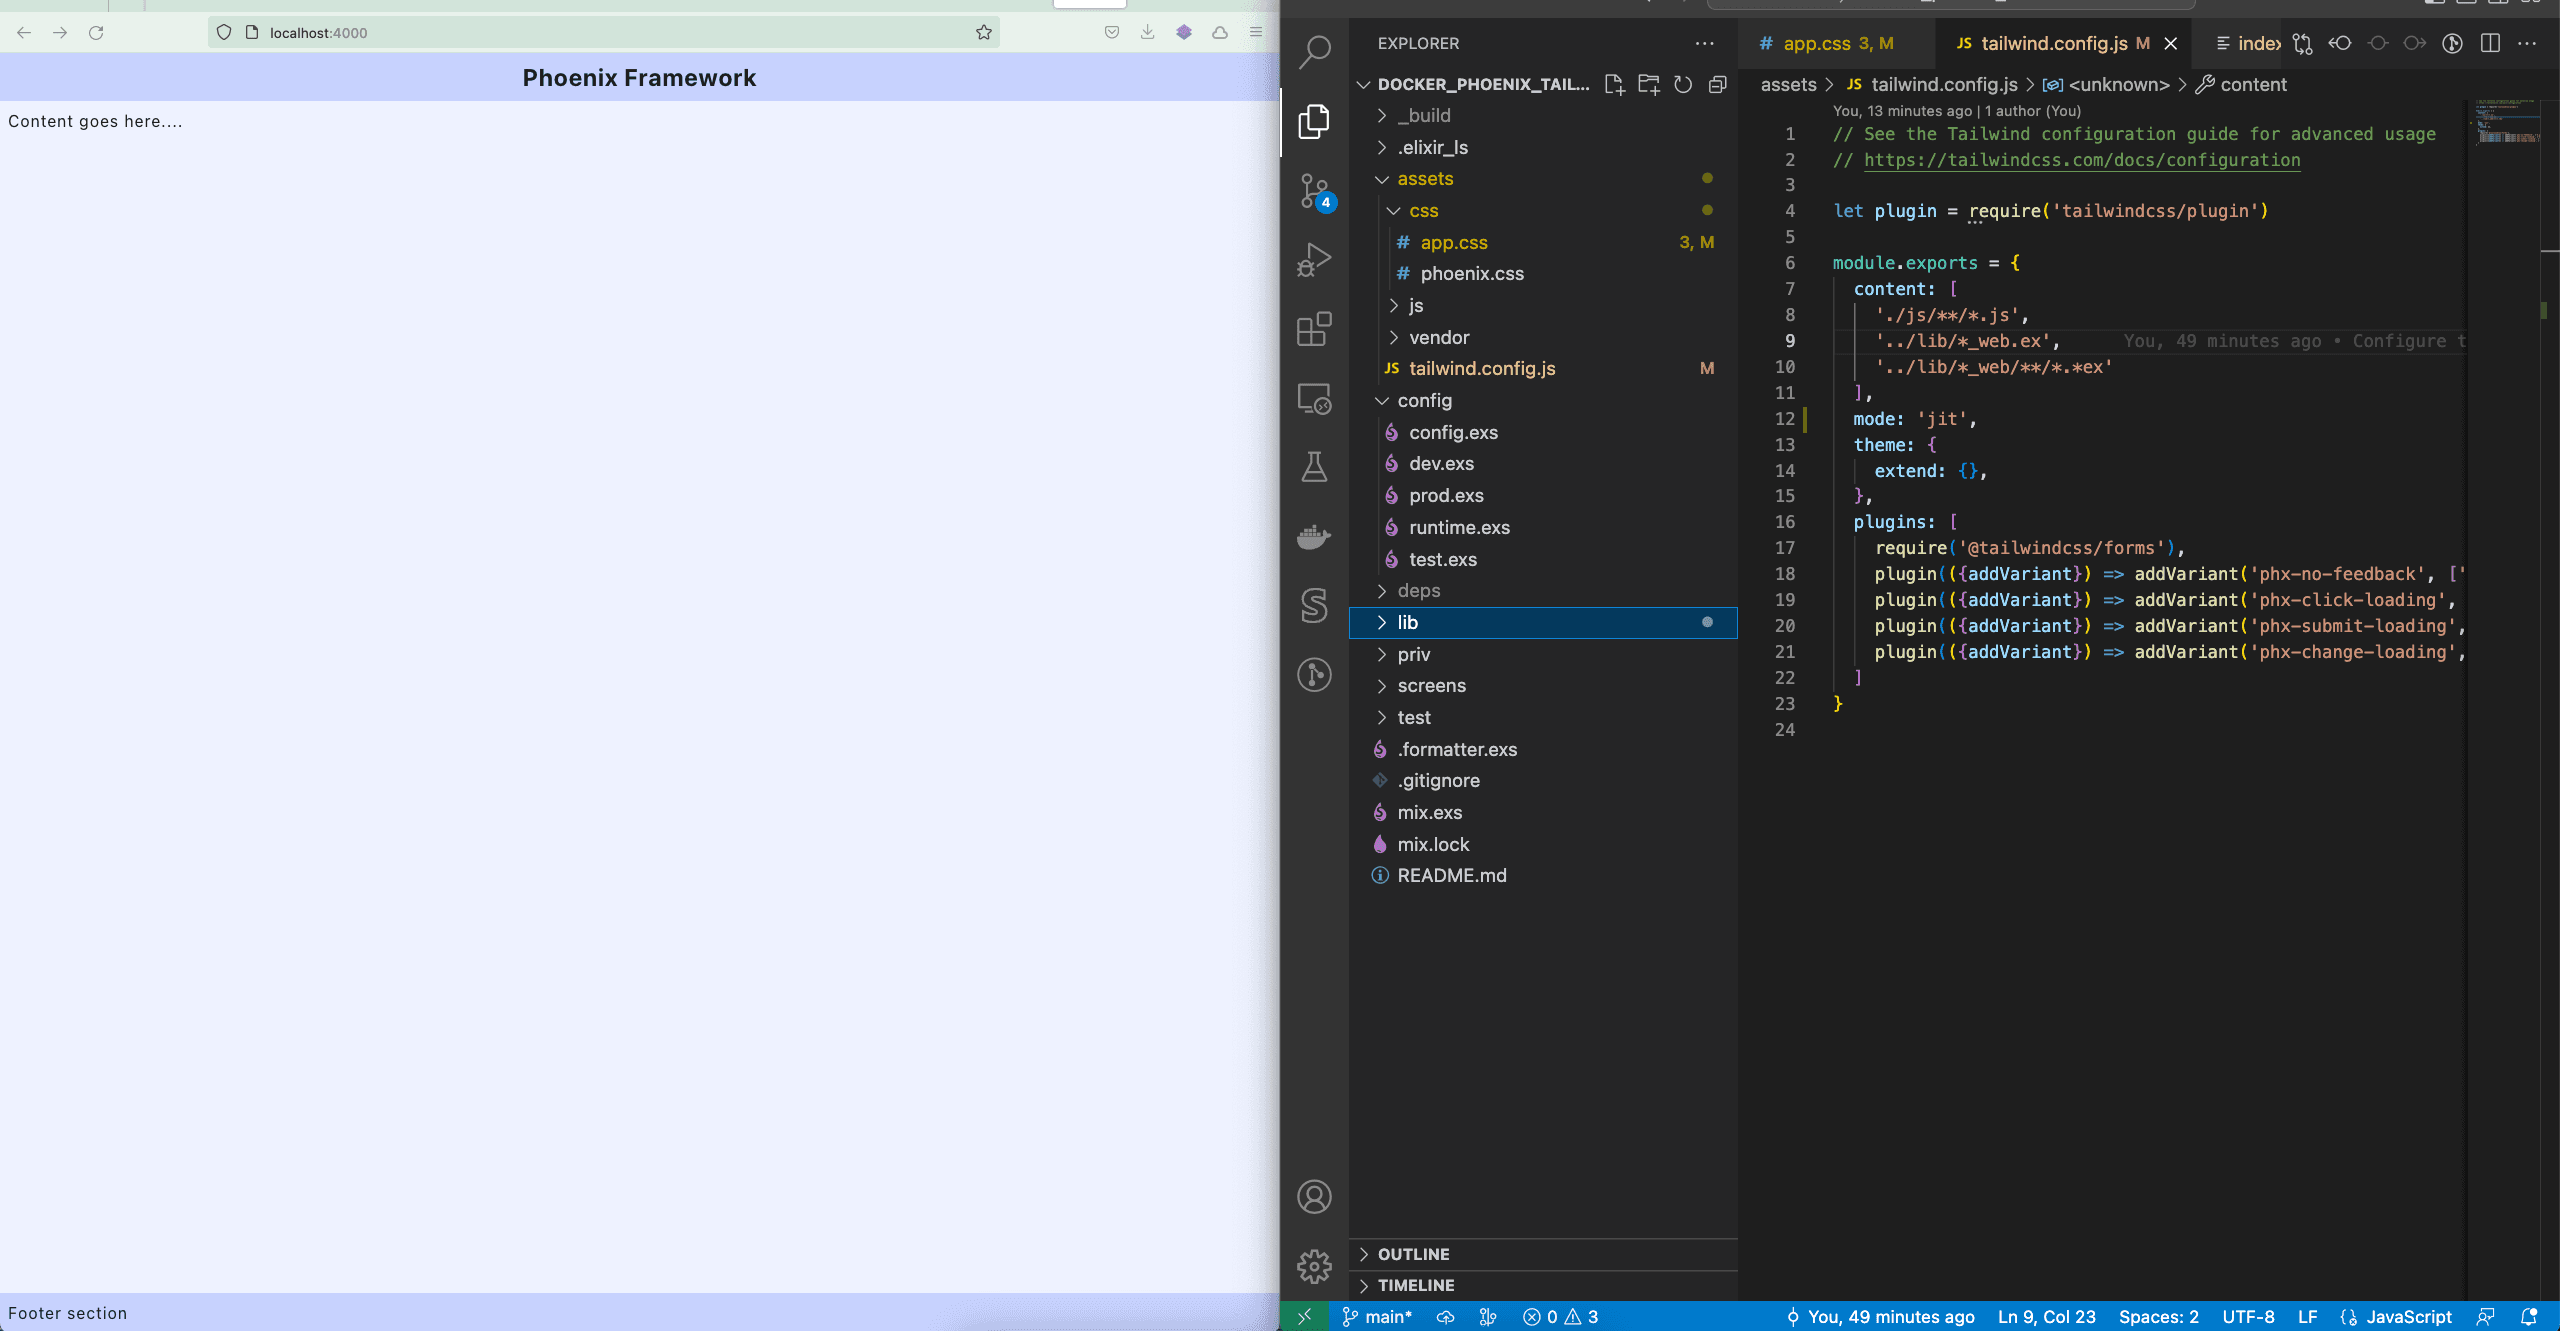Open the Source Control view with pending changes
2560x1331 pixels.
coord(1313,193)
